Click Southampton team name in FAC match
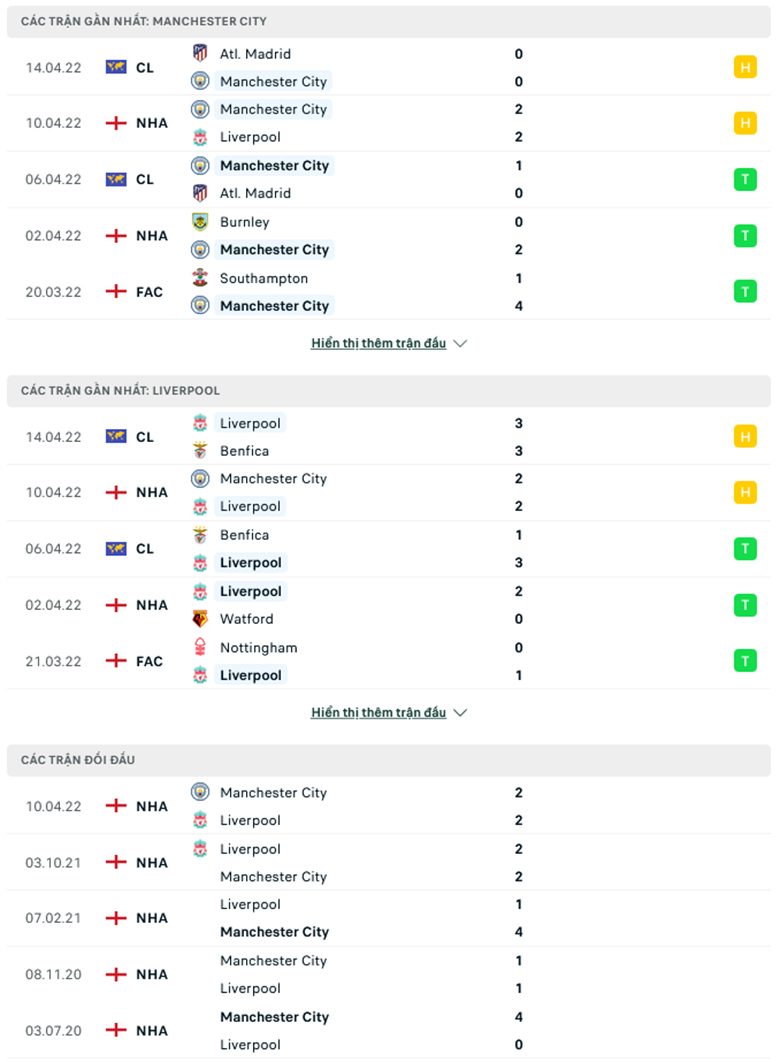The height and width of the screenshot is (1062, 780). pyautogui.click(x=263, y=278)
